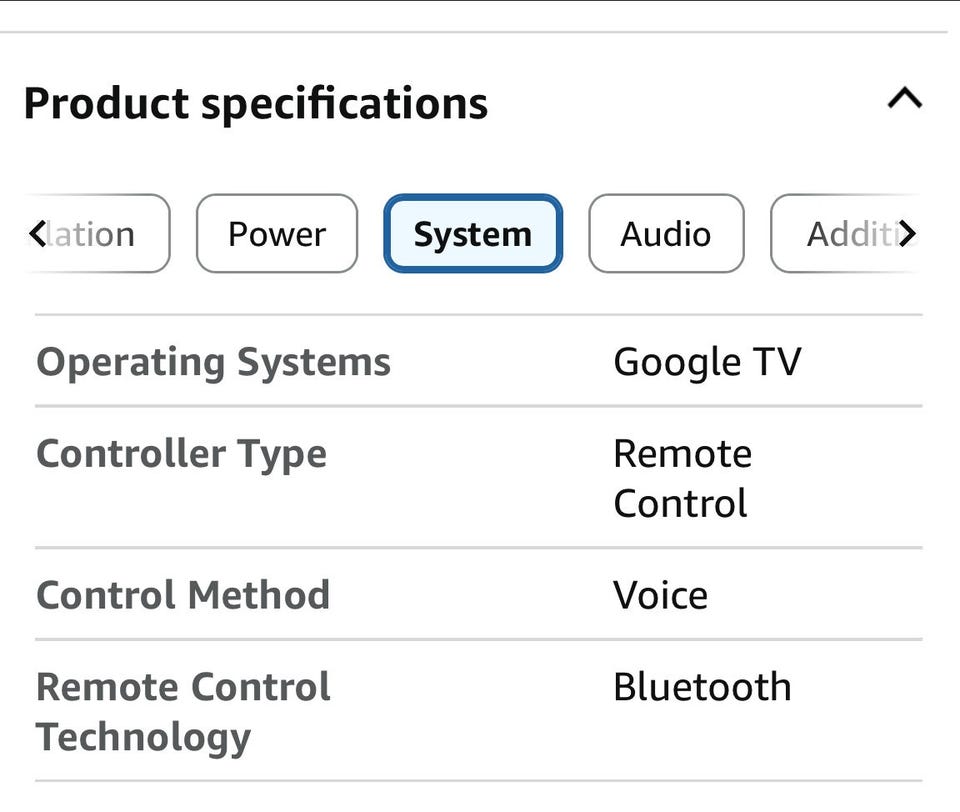Click the Controller Type label
Image resolution: width=960 pixels, height=812 pixels.
pos(181,454)
